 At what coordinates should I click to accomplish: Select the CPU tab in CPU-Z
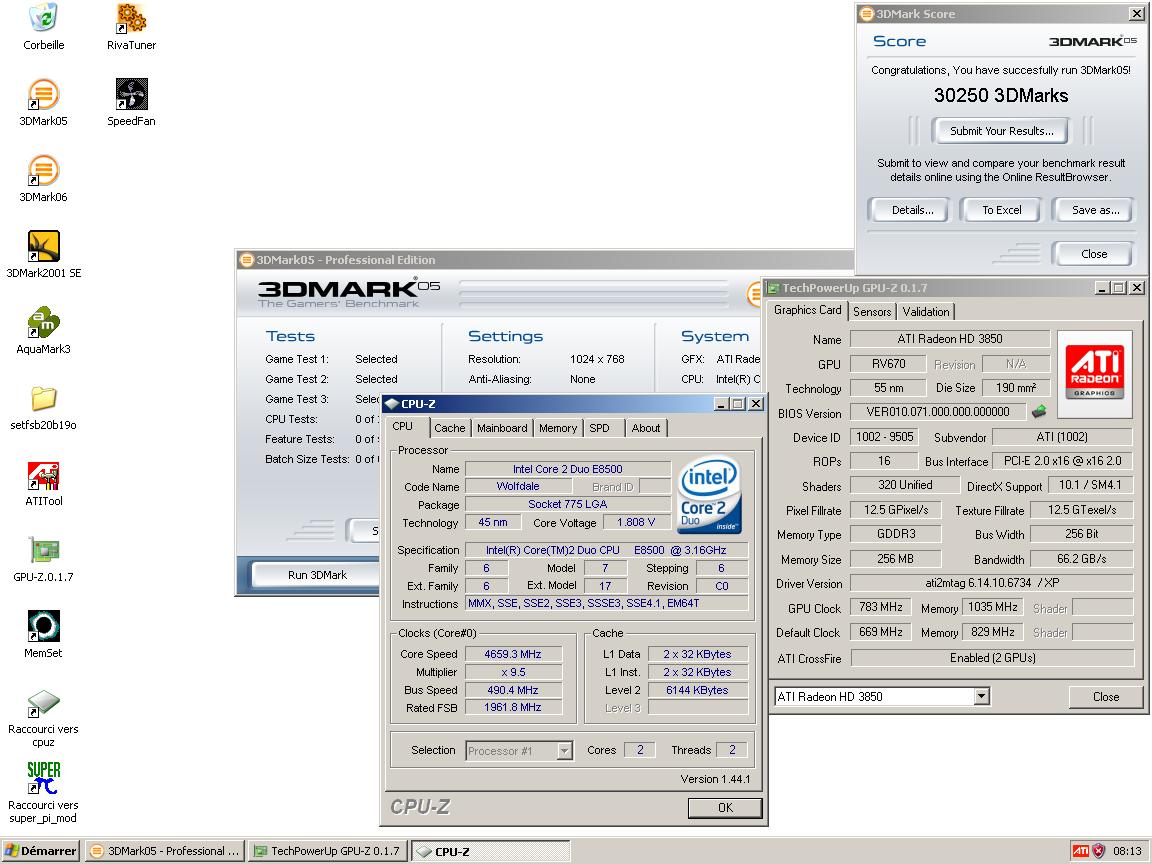(x=403, y=426)
